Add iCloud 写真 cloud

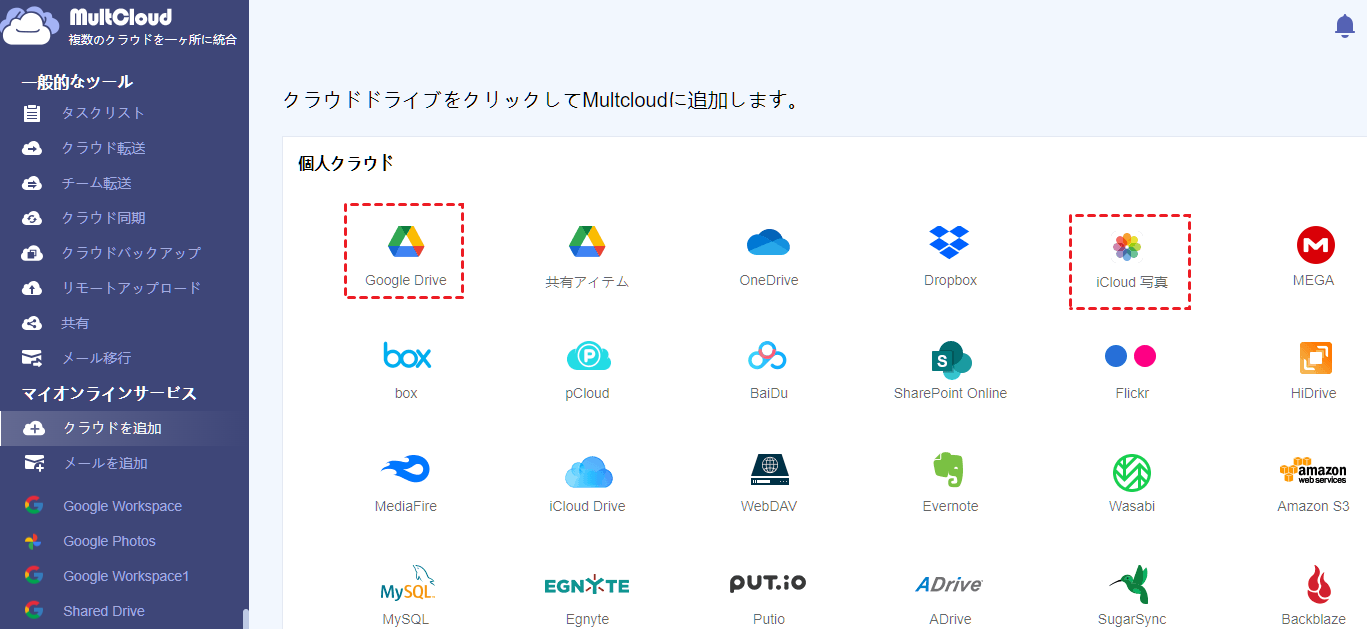point(1131,260)
